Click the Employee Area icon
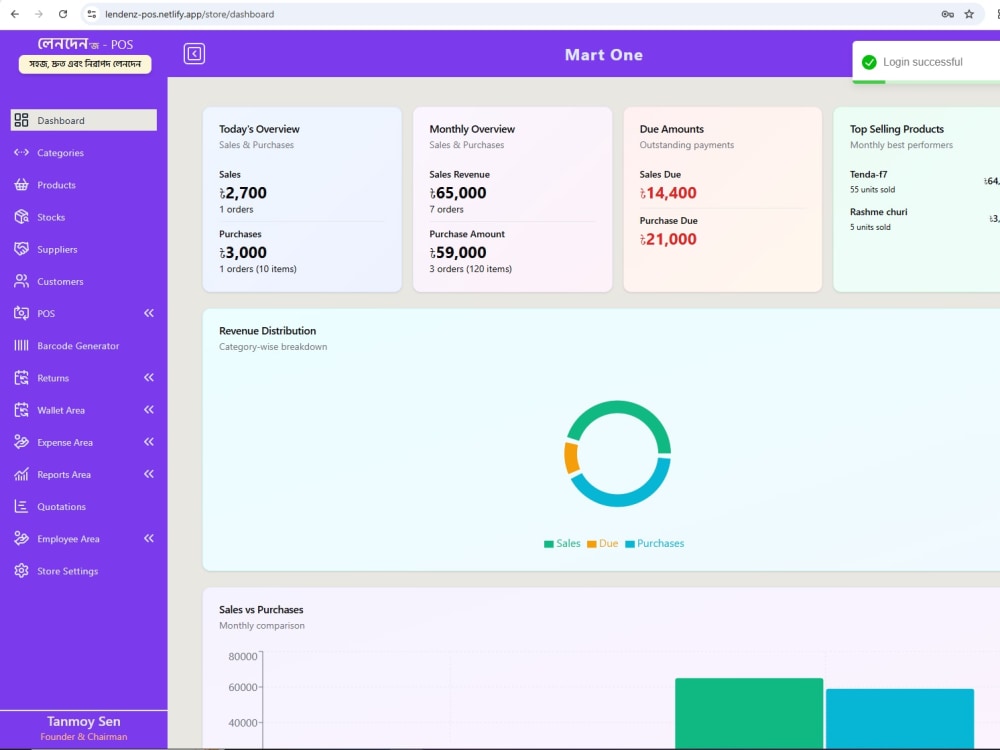Image resolution: width=1000 pixels, height=750 pixels. [21, 538]
